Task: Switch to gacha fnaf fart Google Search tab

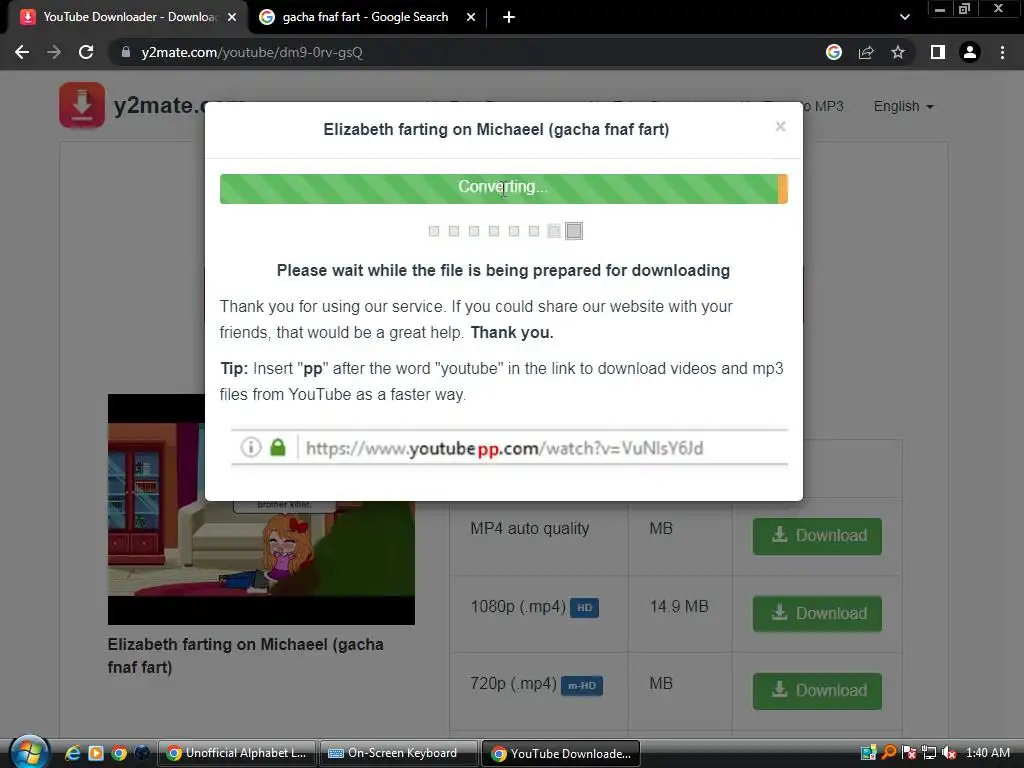Action: (x=365, y=17)
